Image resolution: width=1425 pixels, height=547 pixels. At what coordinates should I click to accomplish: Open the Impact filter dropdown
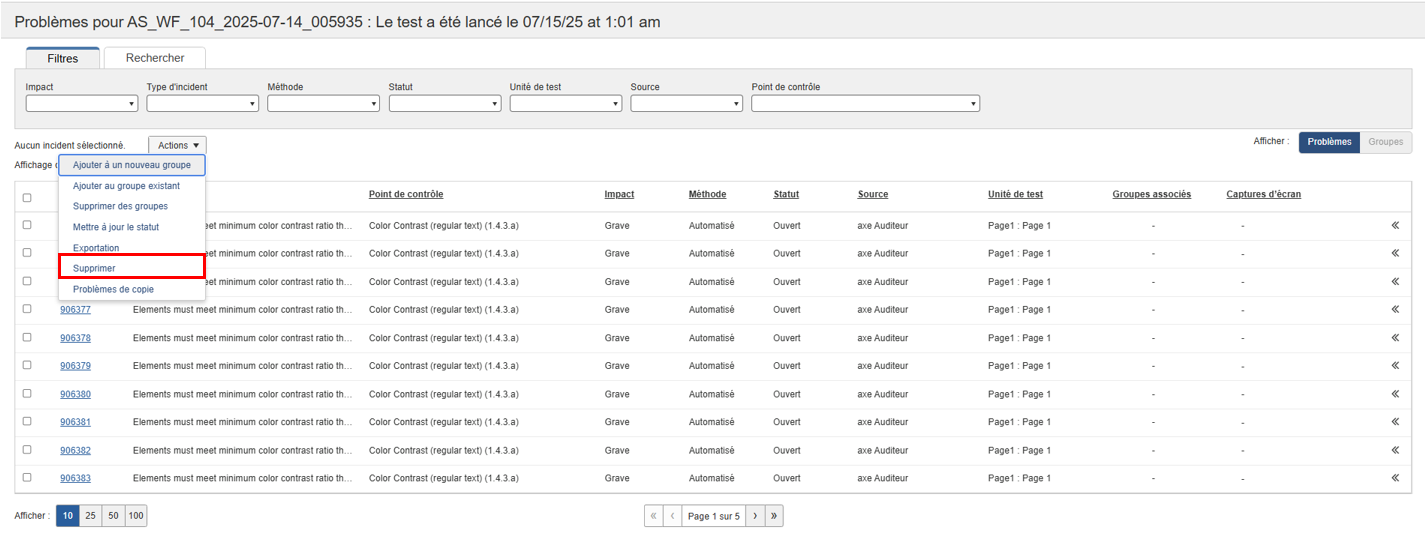pos(81,103)
